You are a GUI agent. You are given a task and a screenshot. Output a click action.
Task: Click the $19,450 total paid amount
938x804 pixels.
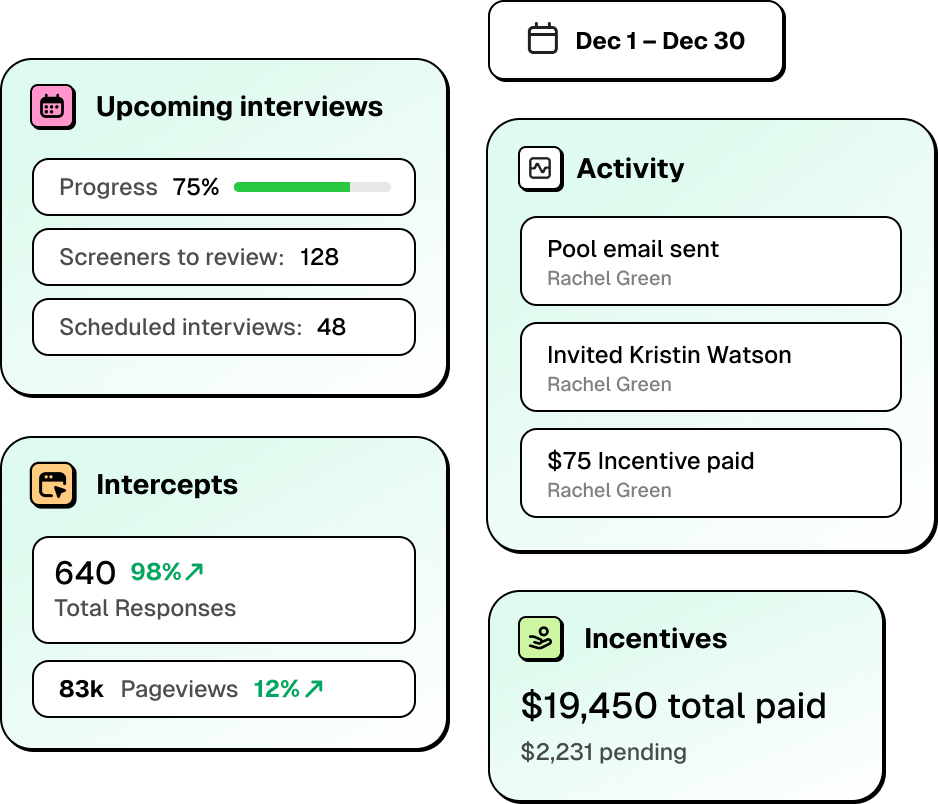pos(673,706)
